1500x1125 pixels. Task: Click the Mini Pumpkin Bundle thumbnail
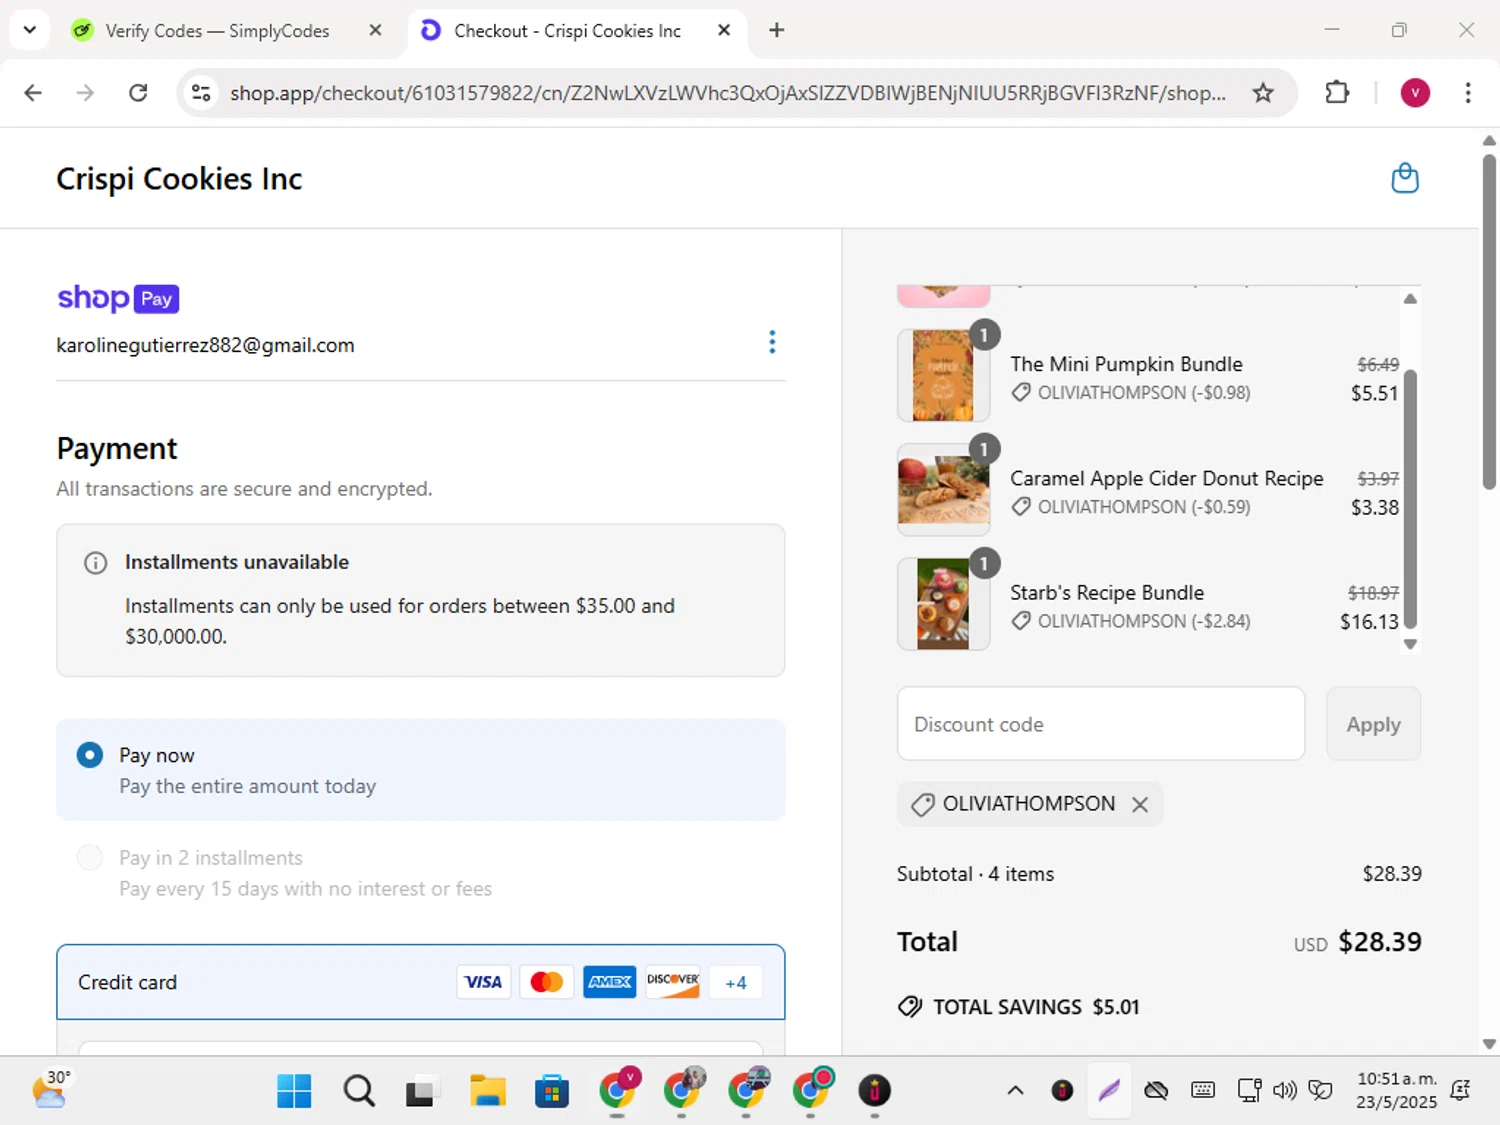943,376
